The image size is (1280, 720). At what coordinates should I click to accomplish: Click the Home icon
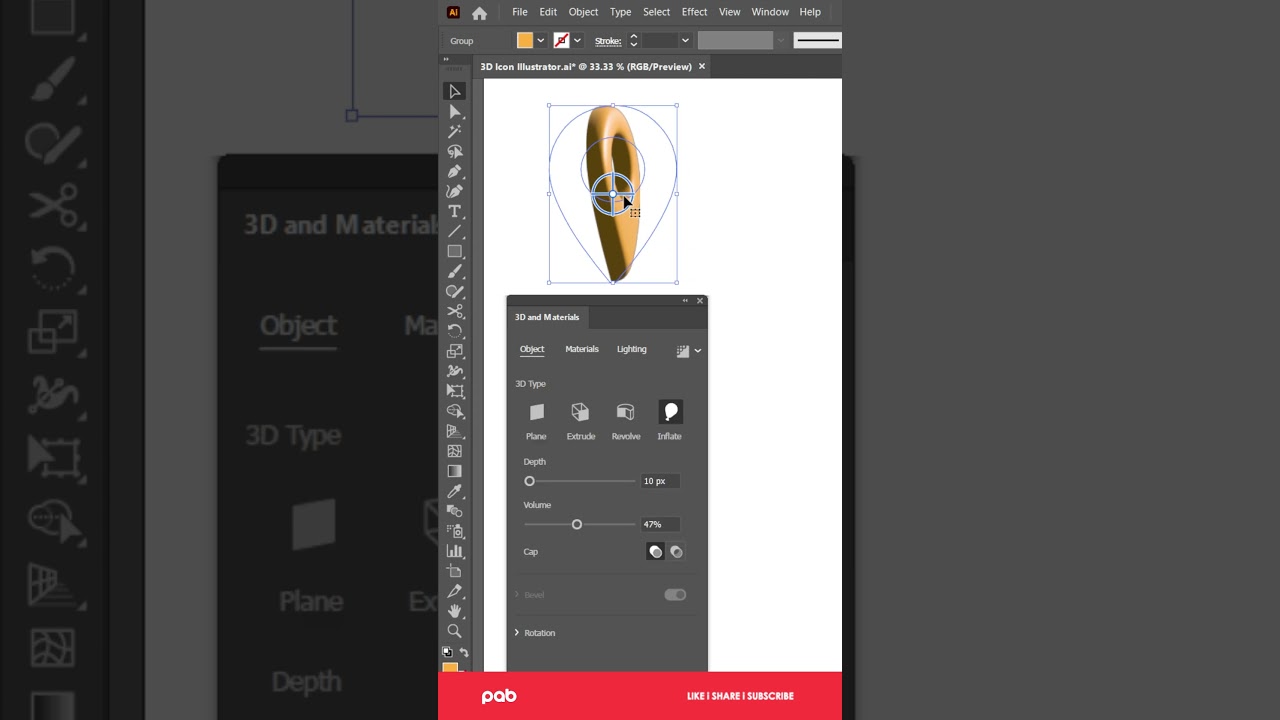[479, 13]
